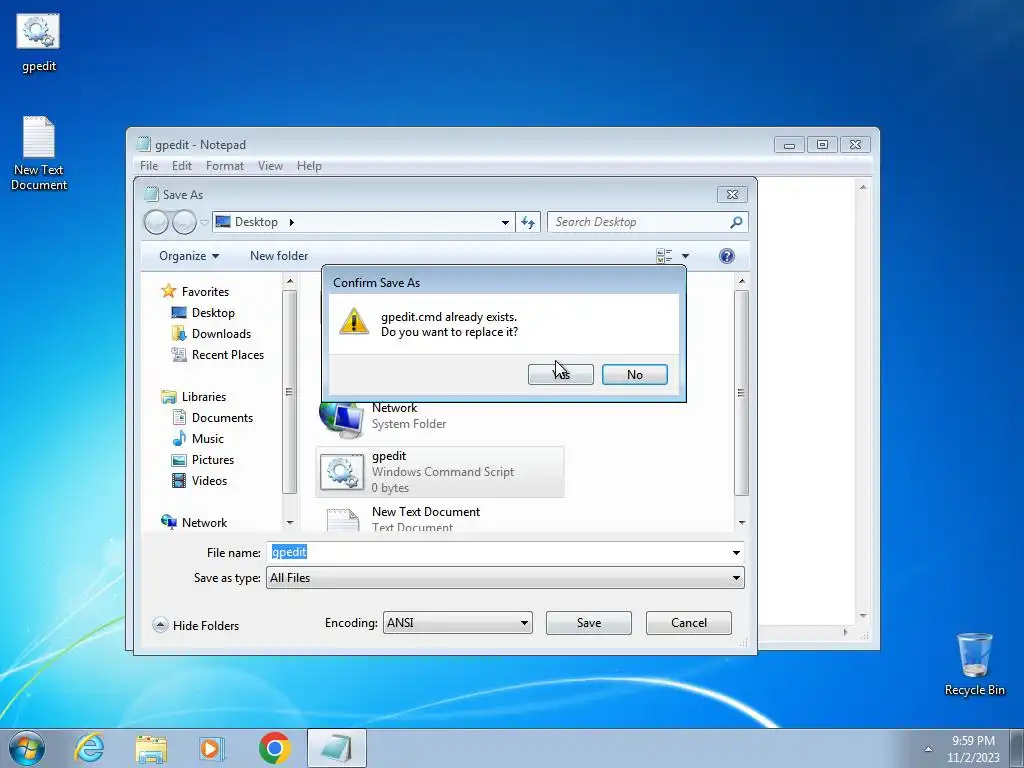Viewport: 1024px width, 768px height.
Task: Select Recent Places in the navigation pane
Action: click(x=227, y=355)
